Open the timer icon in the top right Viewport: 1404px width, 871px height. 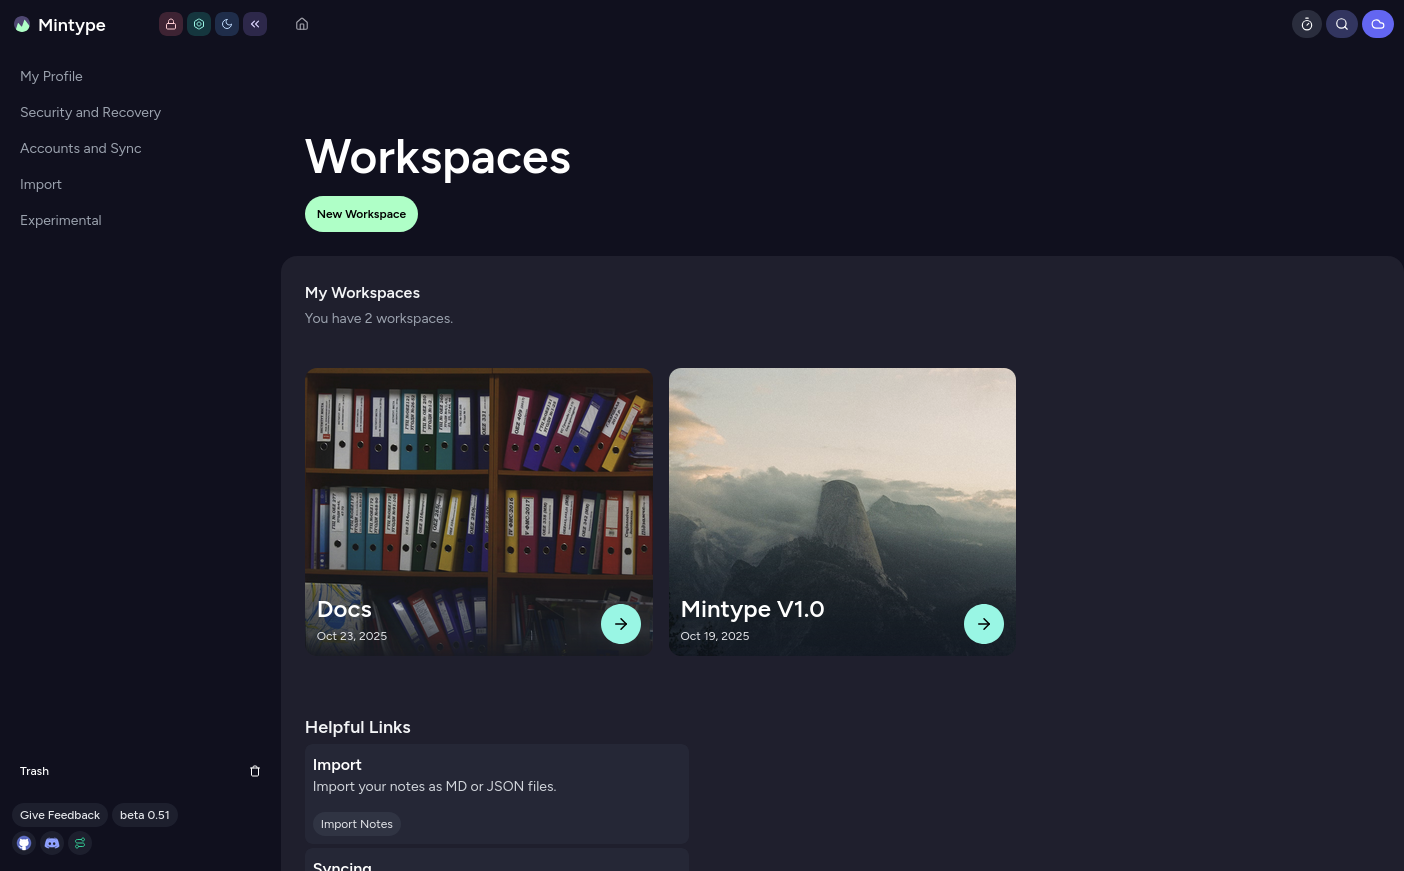click(1307, 24)
